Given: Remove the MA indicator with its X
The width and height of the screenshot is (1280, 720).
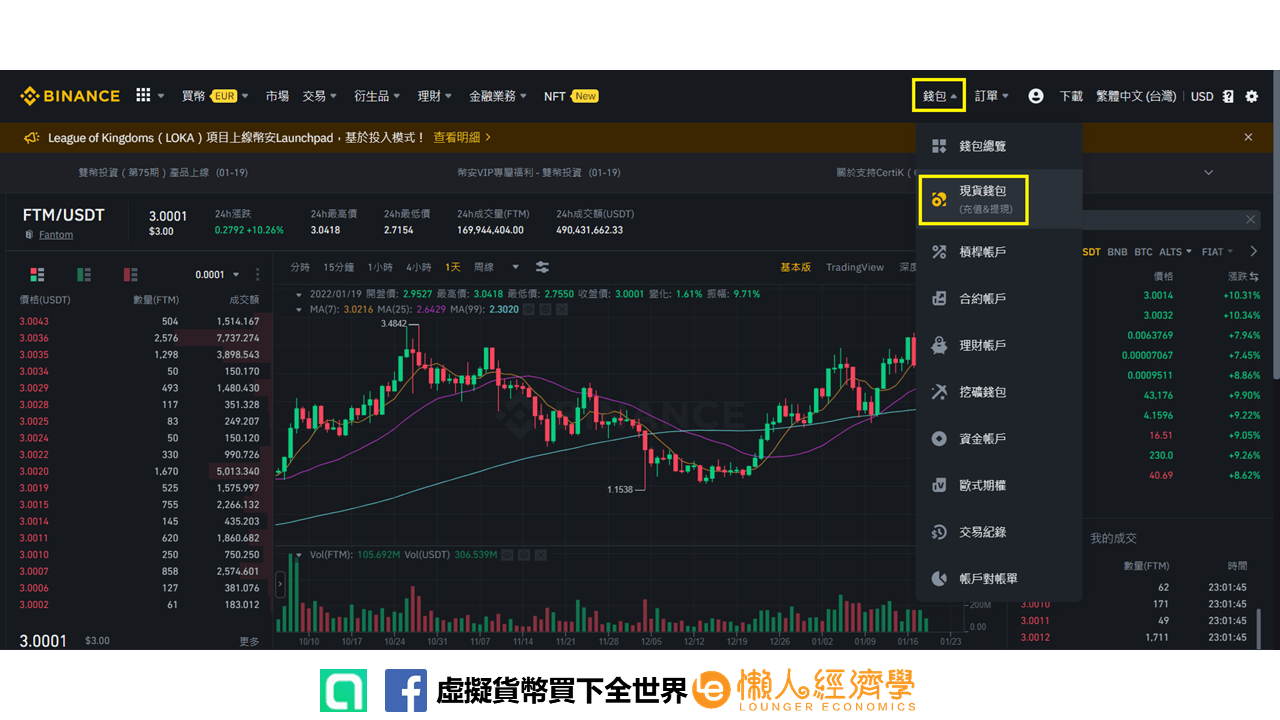Looking at the screenshot, I should pyautogui.click(x=562, y=310).
